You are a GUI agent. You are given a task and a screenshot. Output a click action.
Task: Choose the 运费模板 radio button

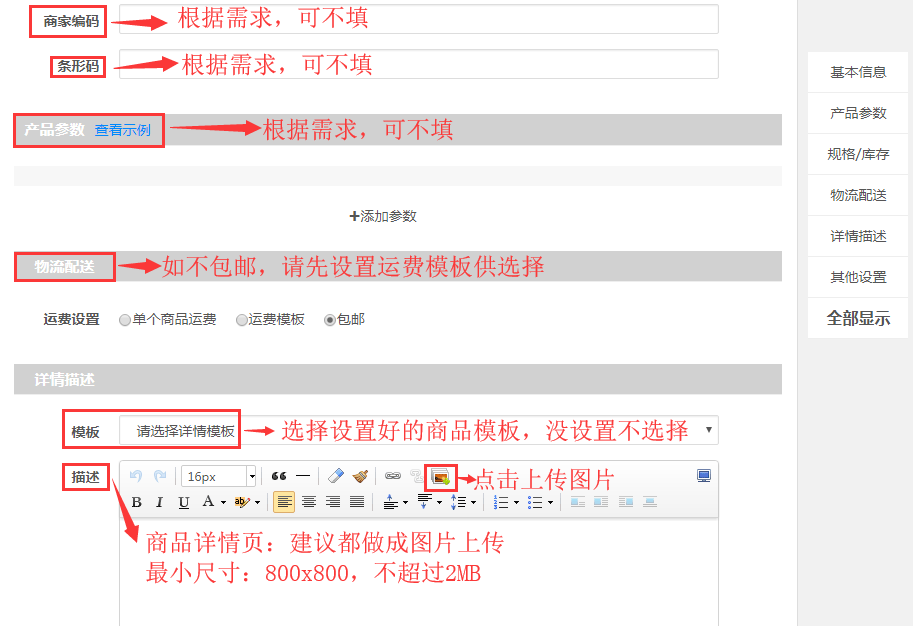click(x=242, y=320)
